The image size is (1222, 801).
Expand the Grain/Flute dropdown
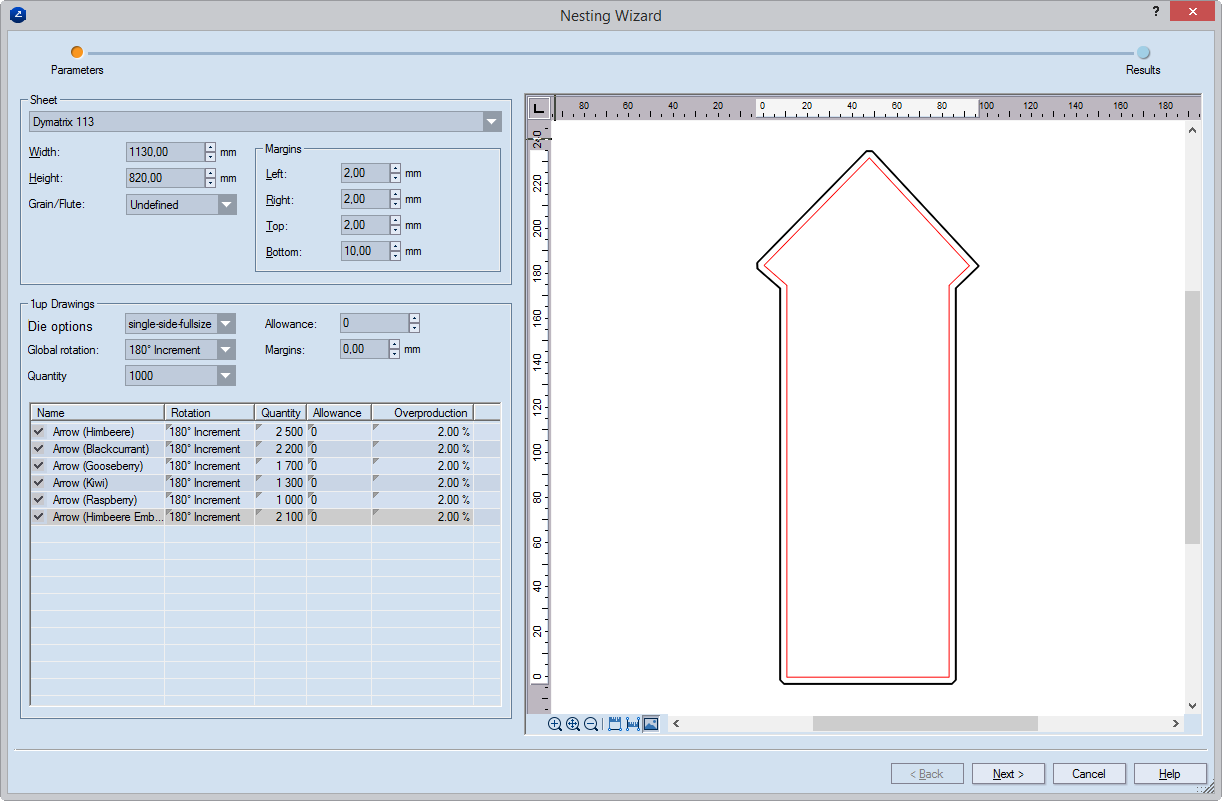point(227,205)
